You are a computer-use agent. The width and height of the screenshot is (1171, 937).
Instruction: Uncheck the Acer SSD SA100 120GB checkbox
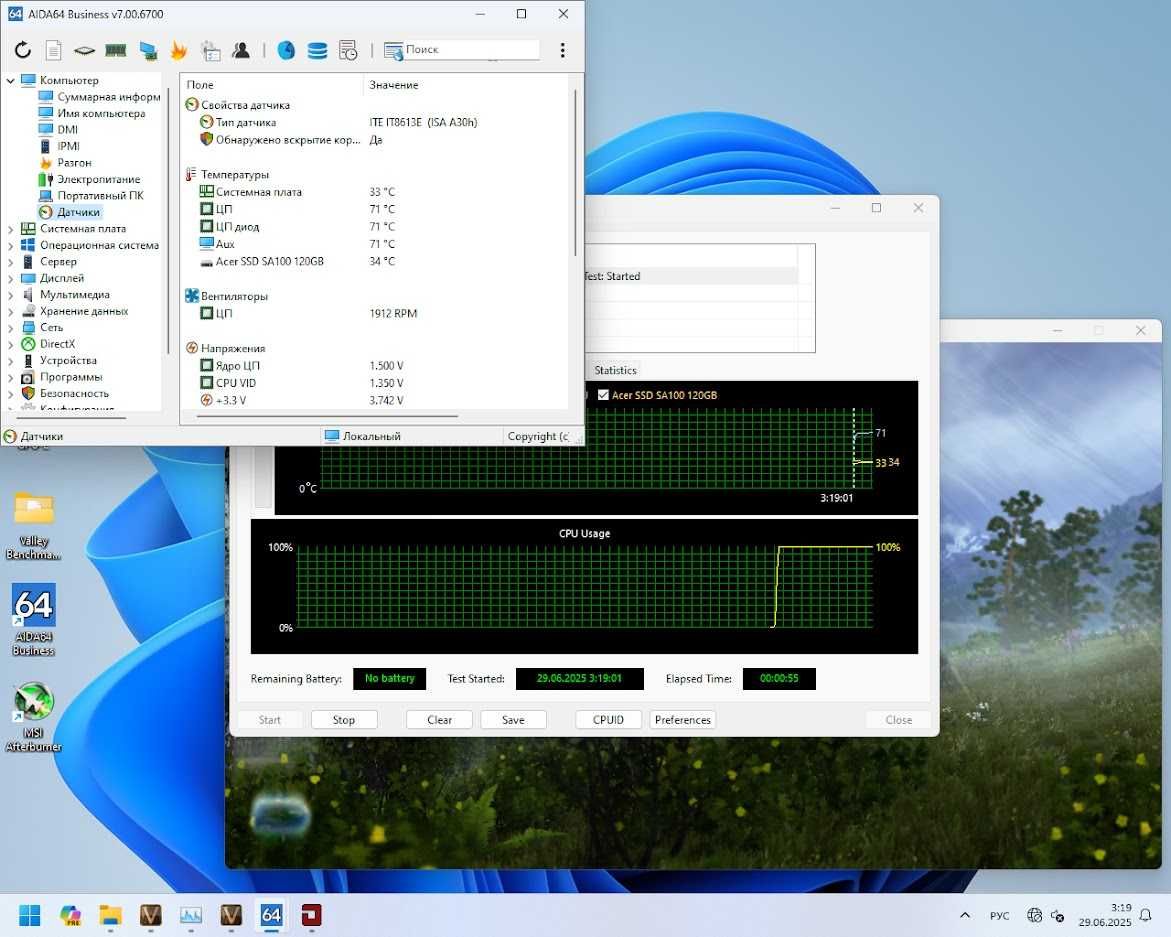coord(603,395)
